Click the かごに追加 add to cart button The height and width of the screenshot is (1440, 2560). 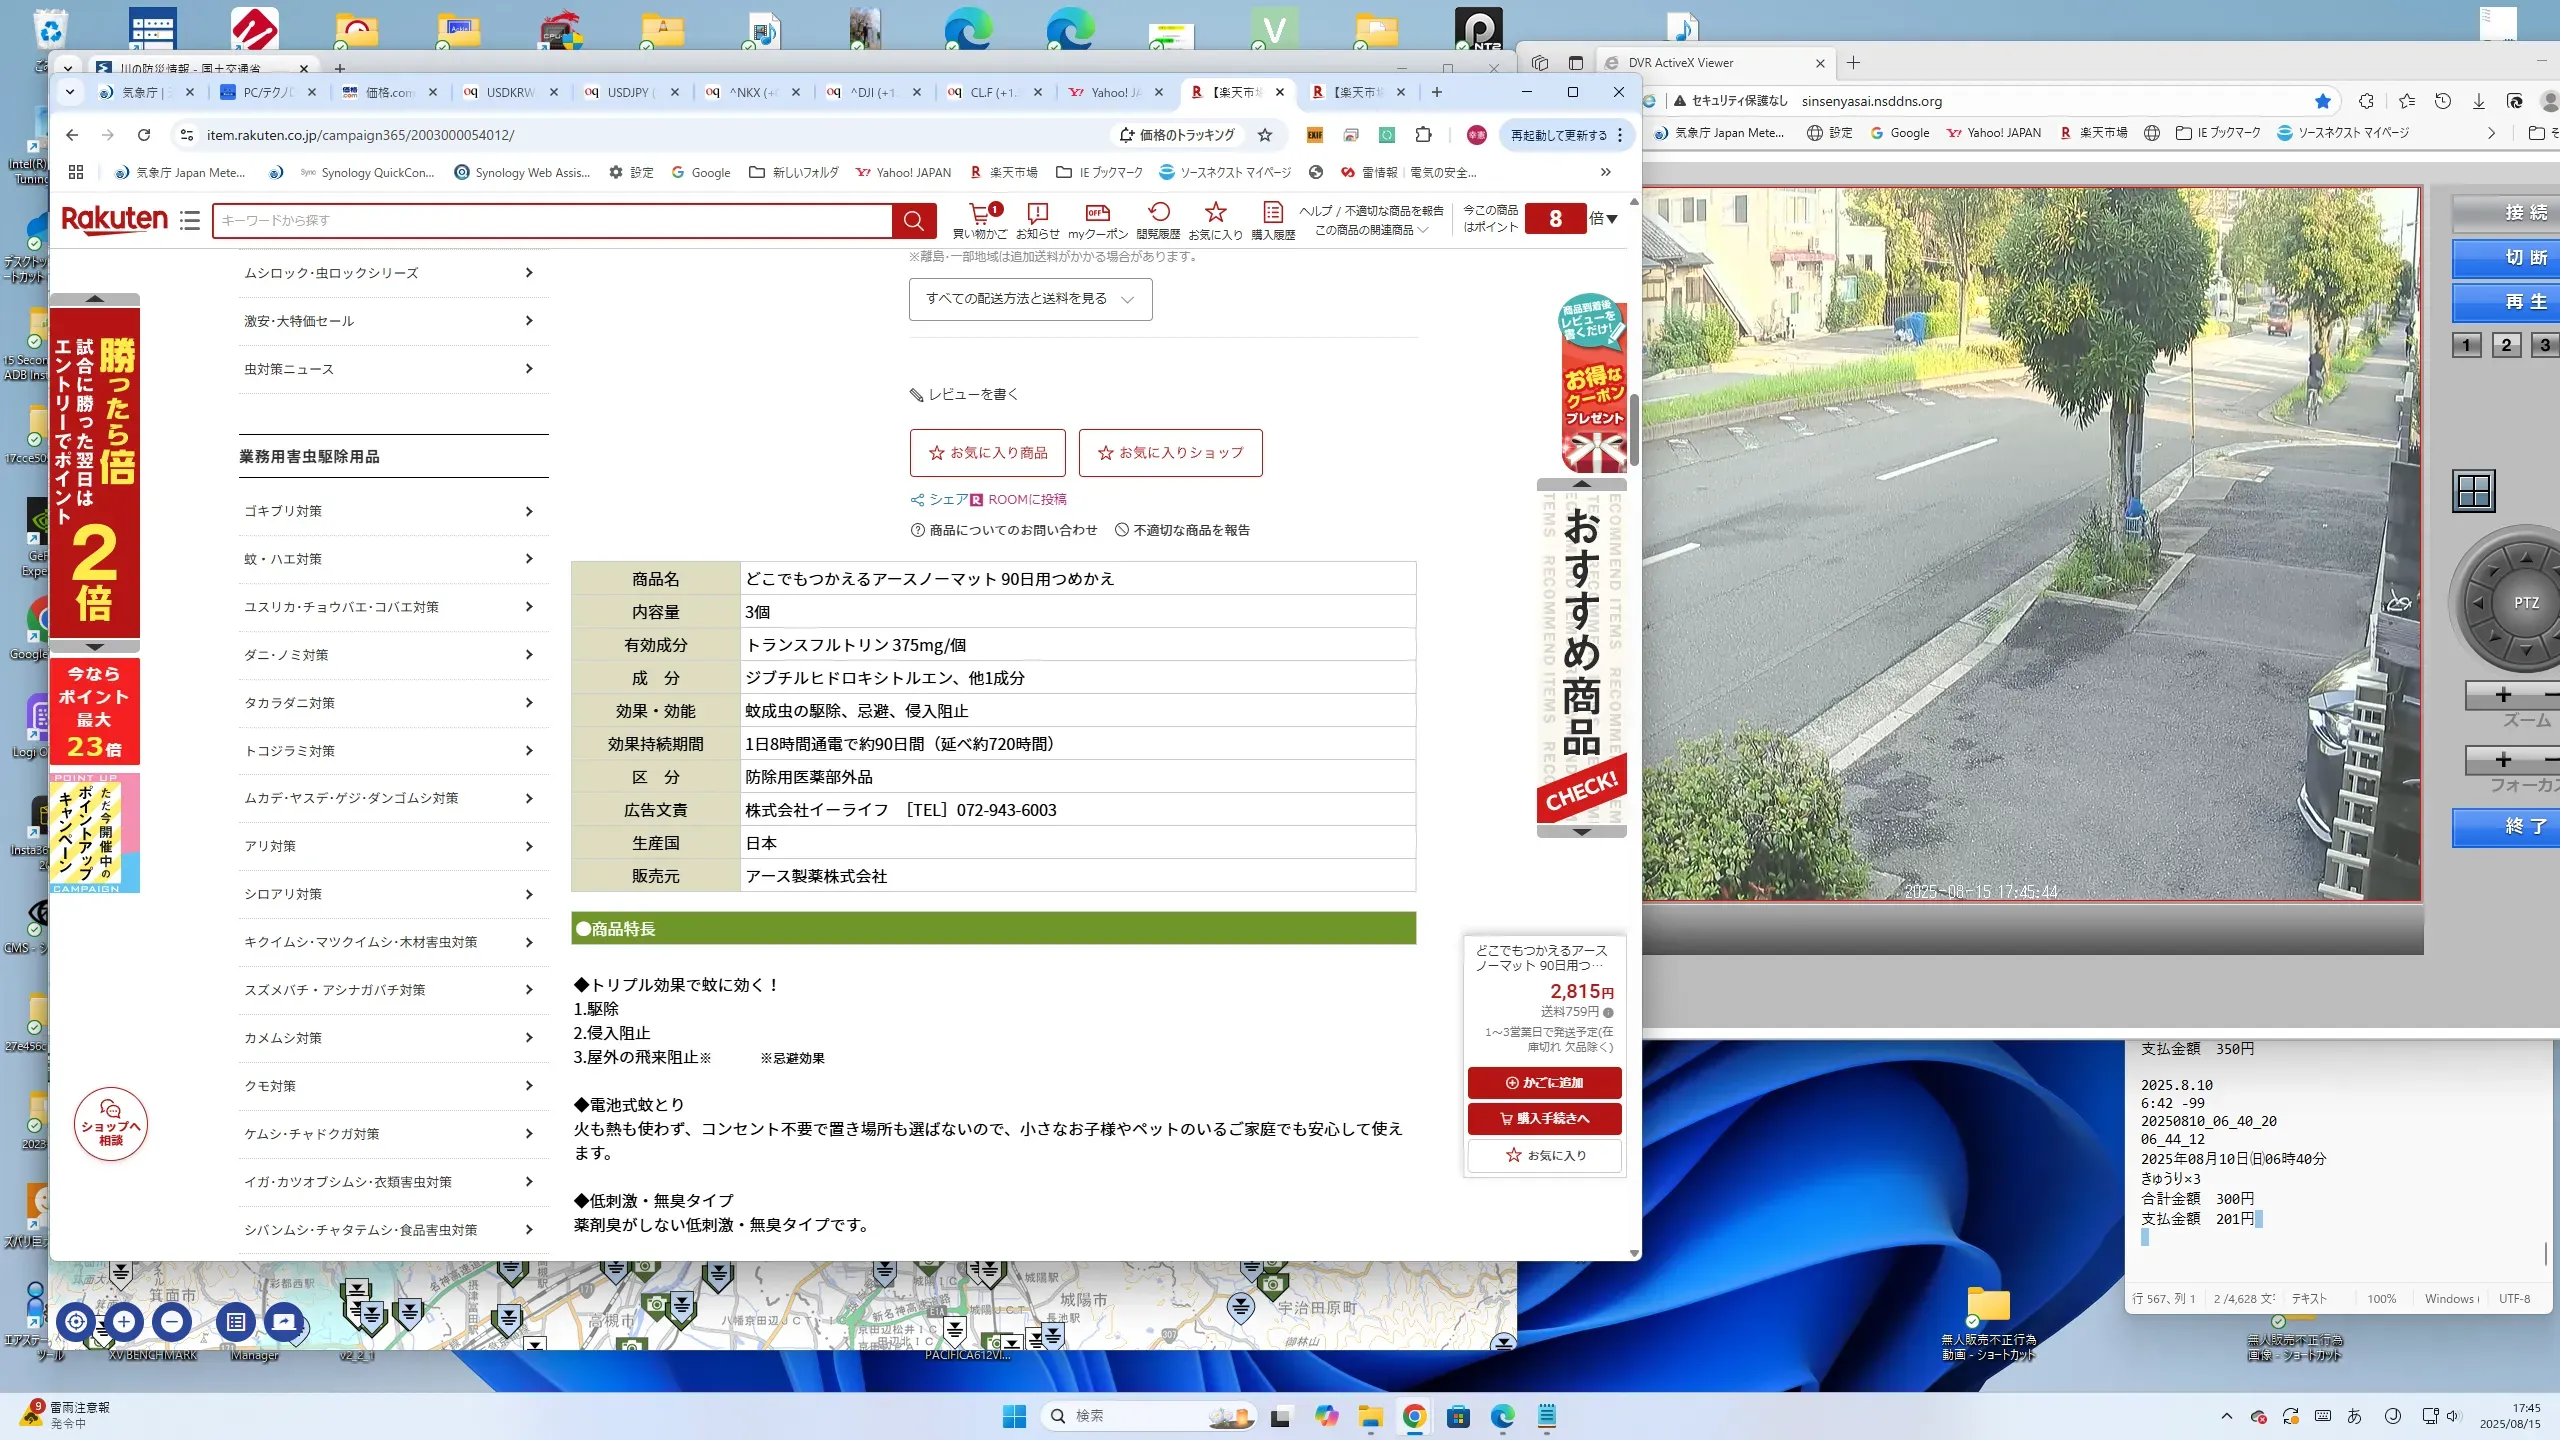click(x=1544, y=1083)
